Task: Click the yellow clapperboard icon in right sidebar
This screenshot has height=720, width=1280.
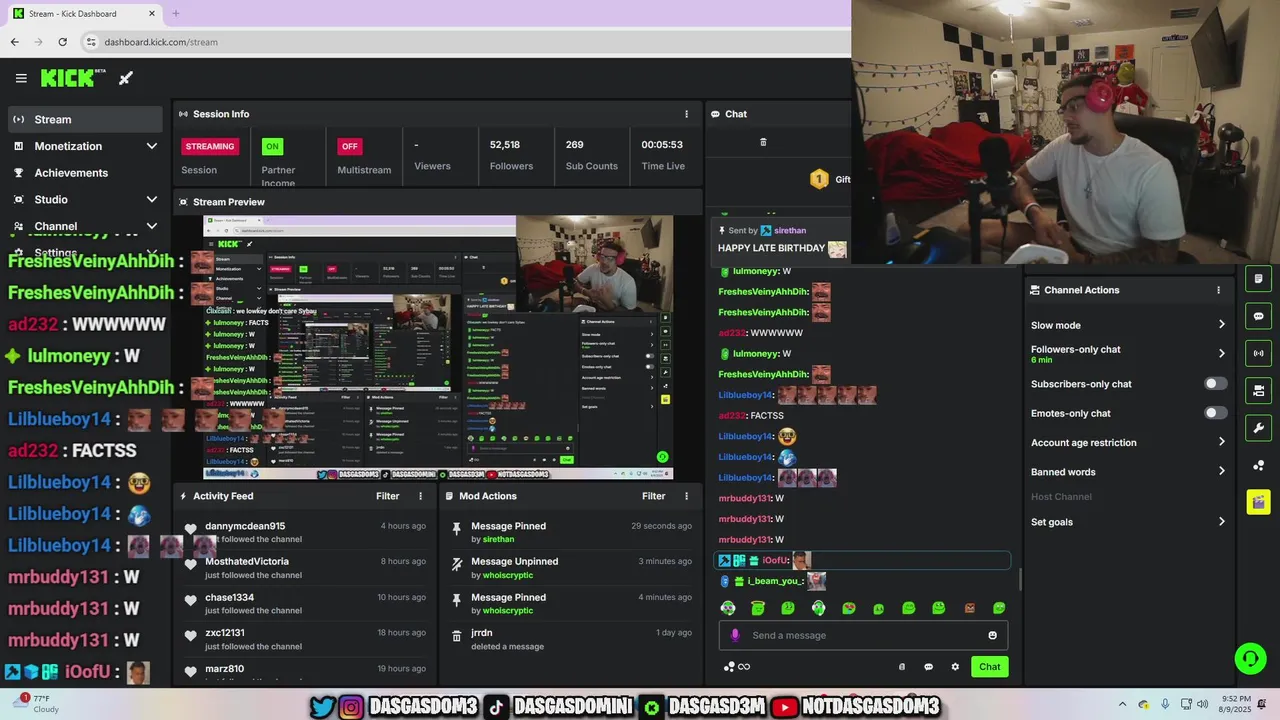Action: [1258, 502]
